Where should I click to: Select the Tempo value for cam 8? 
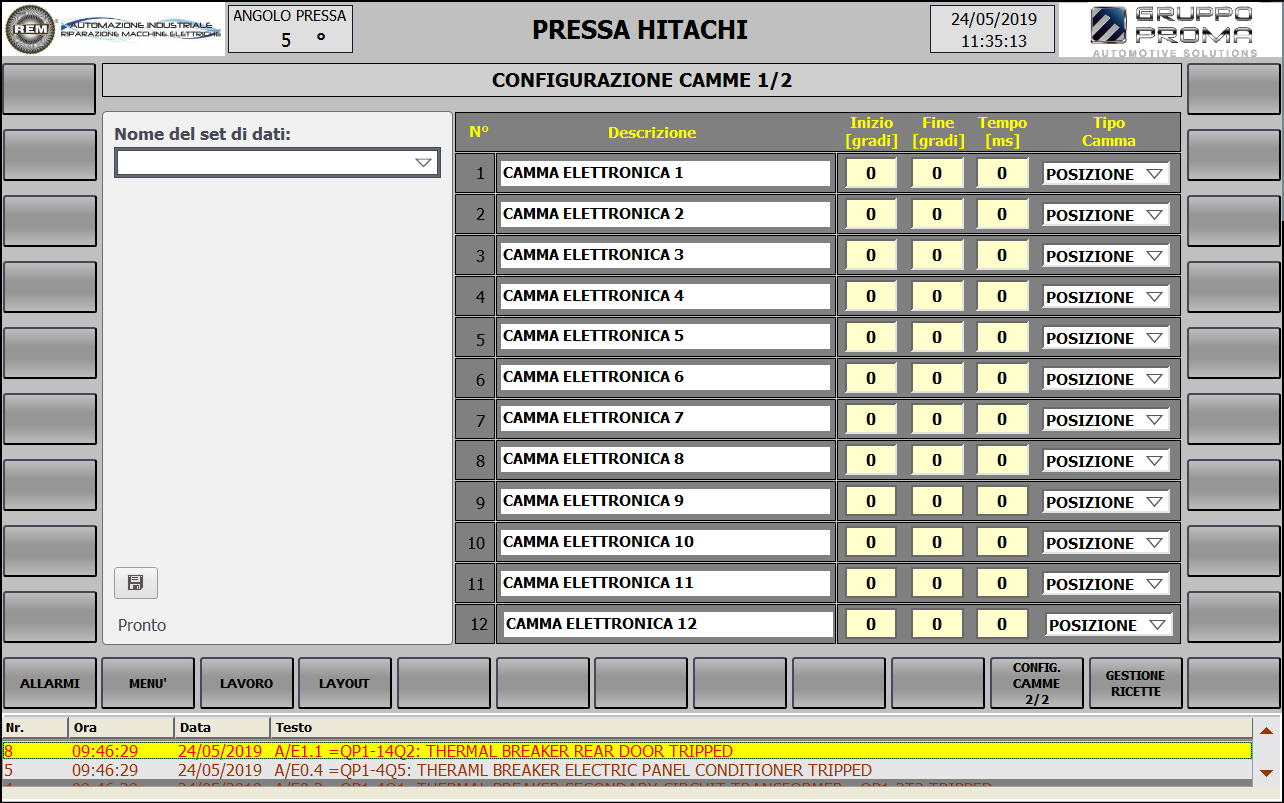[1003, 460]
